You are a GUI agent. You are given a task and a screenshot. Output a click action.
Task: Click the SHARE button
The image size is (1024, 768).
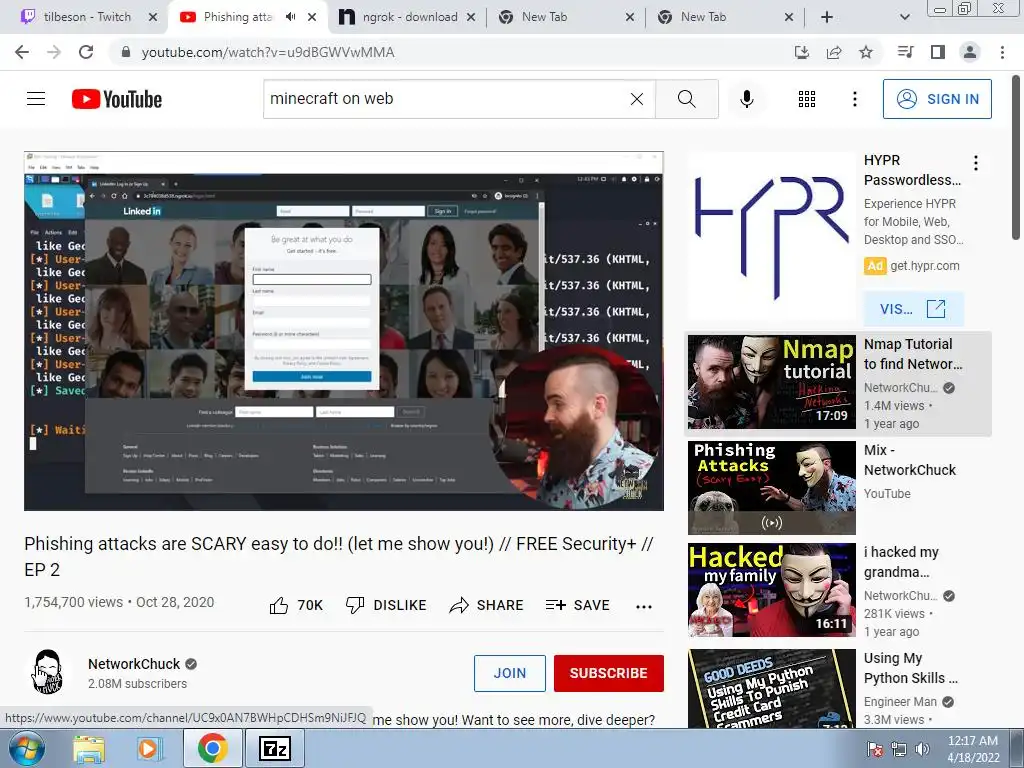tap(487, 605)
